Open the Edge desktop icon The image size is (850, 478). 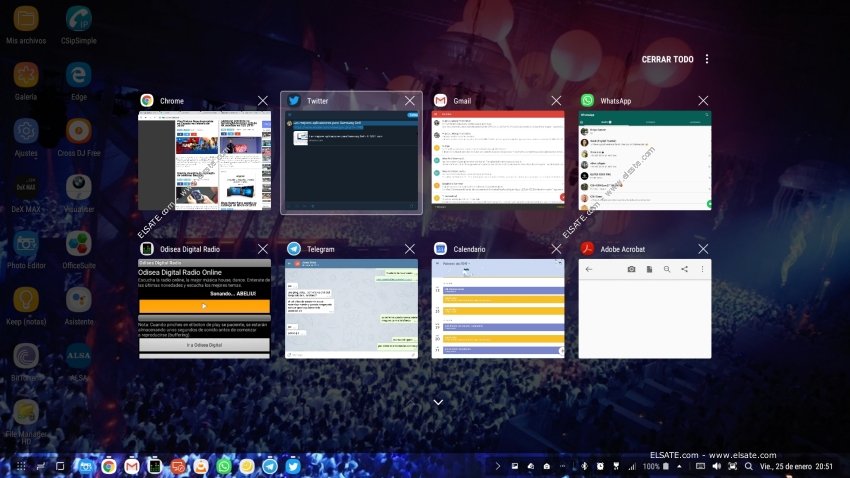[x=79, y=81]
